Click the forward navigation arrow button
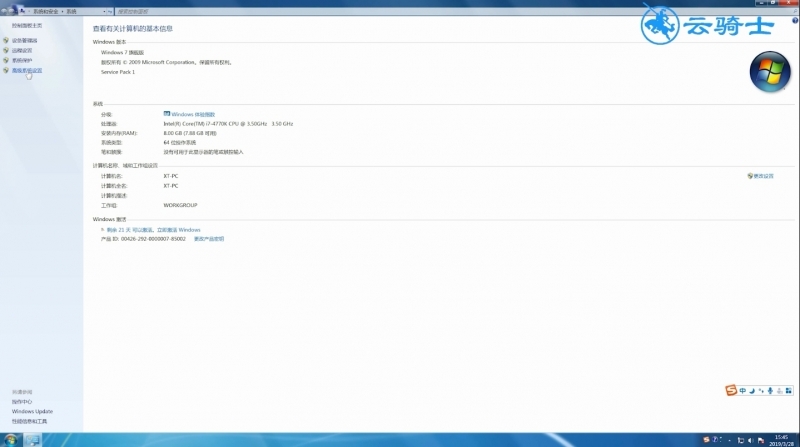 (x=12, y=11)
